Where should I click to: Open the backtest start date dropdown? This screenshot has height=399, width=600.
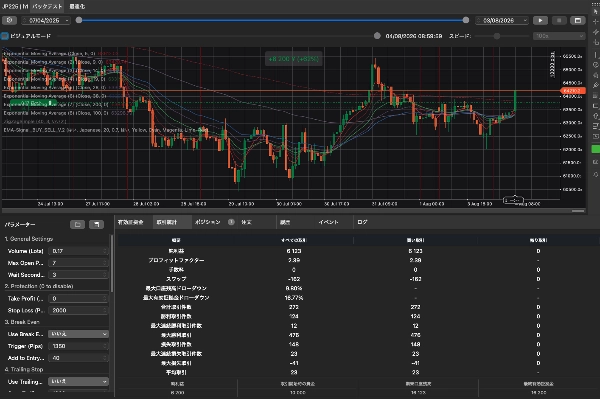point(46,20)
